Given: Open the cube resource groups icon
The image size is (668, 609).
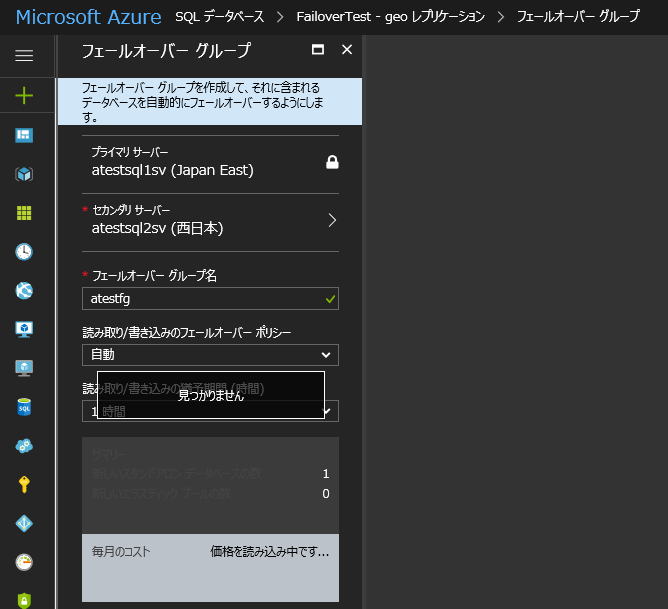Looking at the screenshot, I should pyautogui.click(x=24, y=174).
